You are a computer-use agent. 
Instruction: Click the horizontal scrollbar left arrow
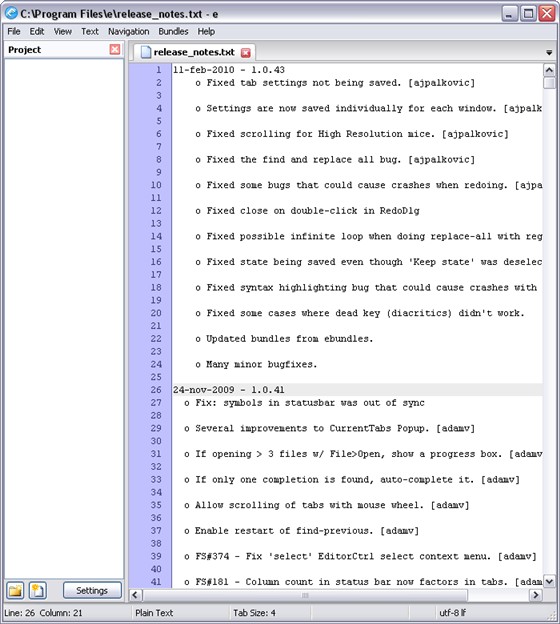point(135,595)
